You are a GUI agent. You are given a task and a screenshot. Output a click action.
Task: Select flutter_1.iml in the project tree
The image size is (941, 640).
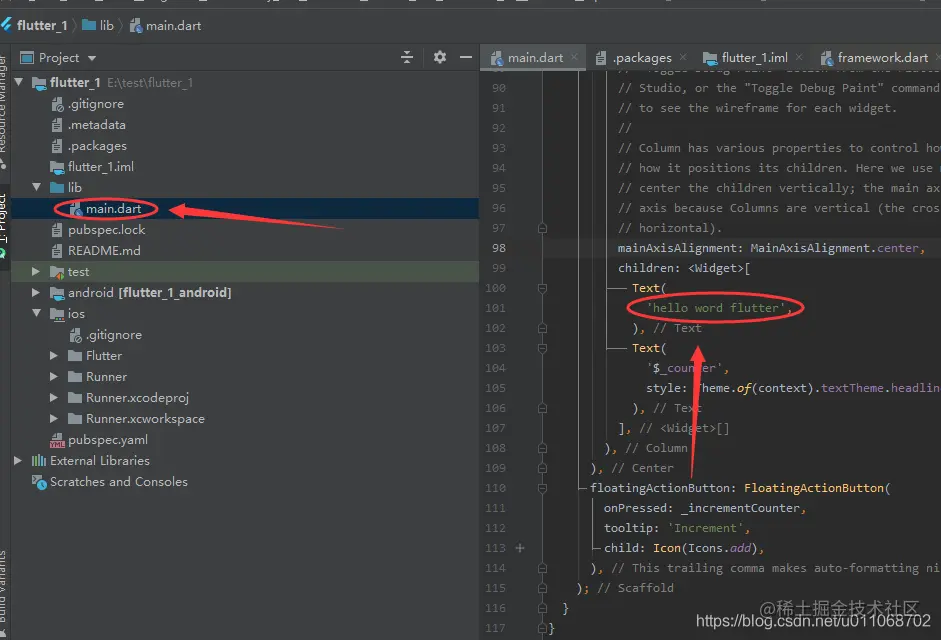coord(92,167)
